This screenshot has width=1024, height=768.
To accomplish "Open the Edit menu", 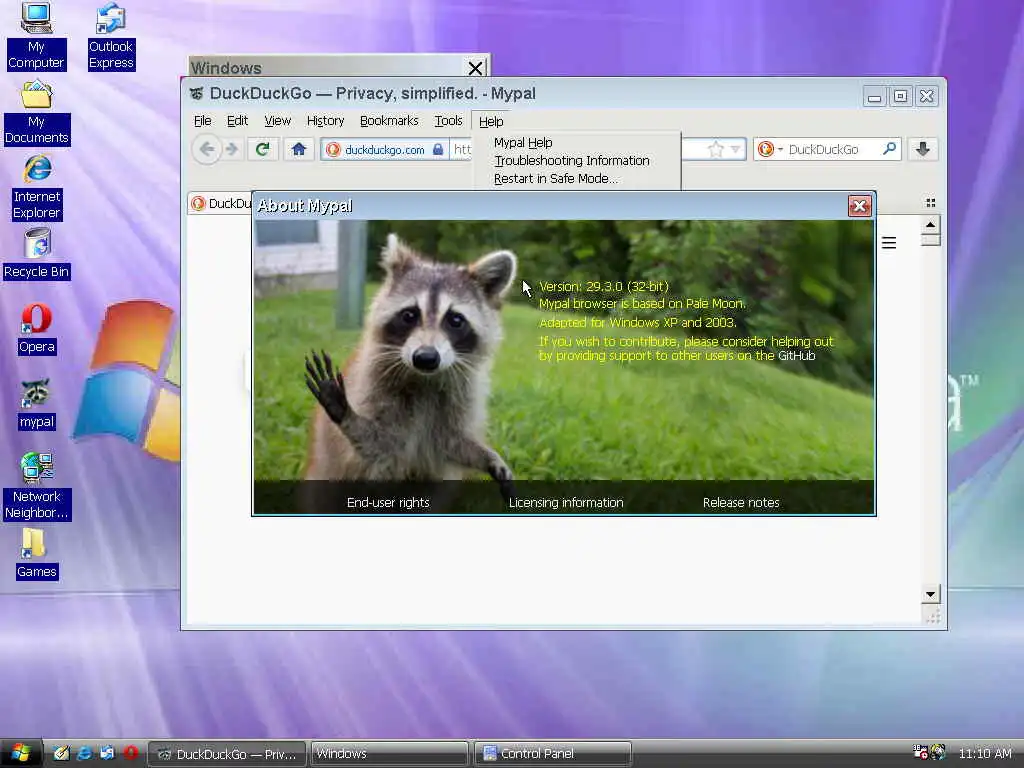I will (x=237, y=121).
